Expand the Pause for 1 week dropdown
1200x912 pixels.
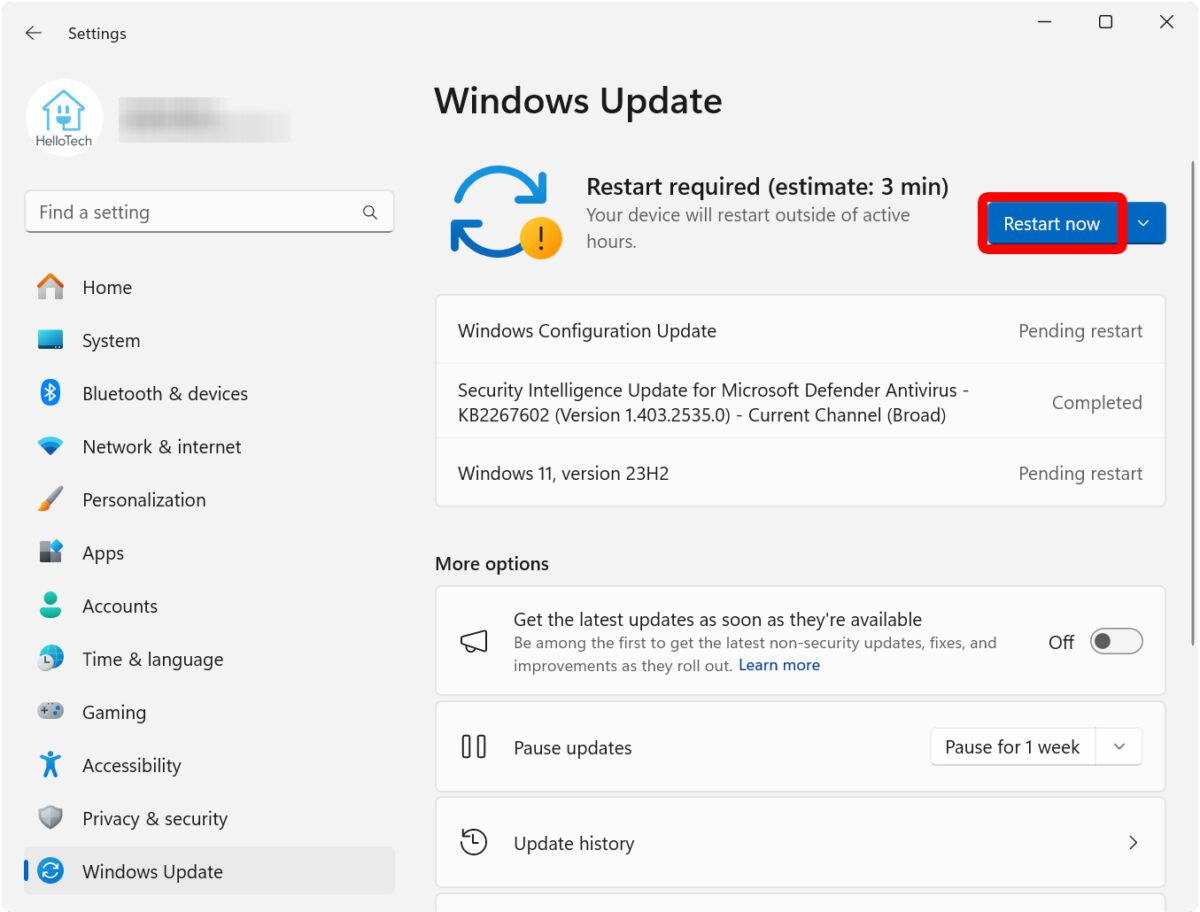pyautogui.click(x=1120, y=747)
